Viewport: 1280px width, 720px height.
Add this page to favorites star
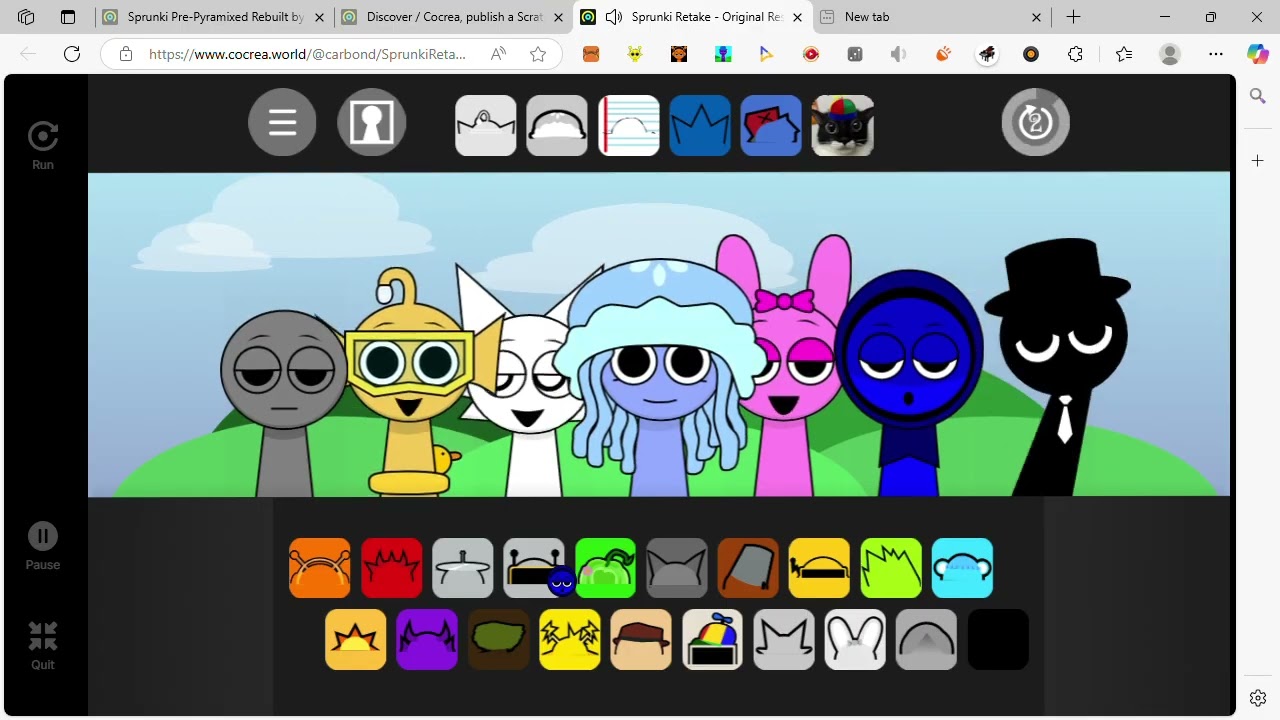(x=538, y=54)
